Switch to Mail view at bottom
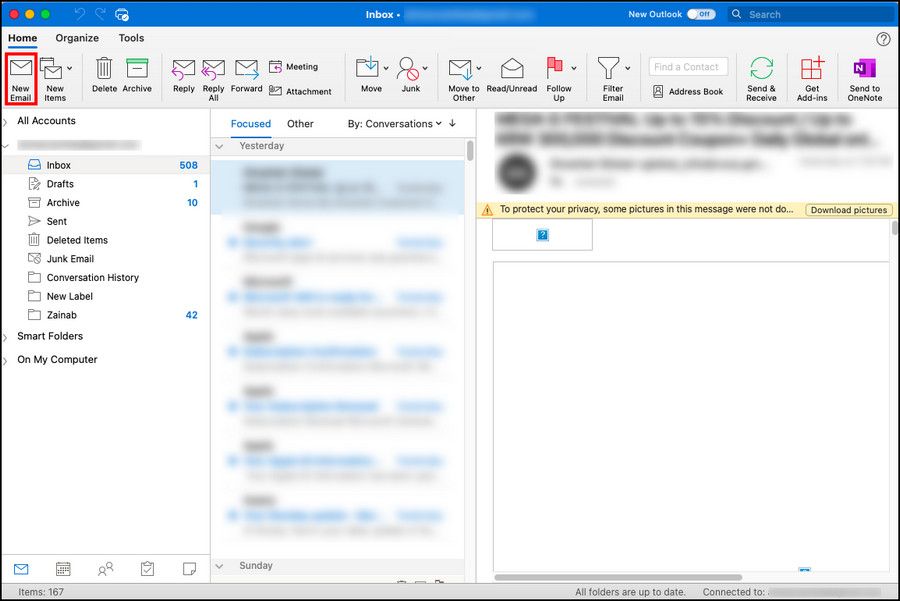 pos(21,569)
